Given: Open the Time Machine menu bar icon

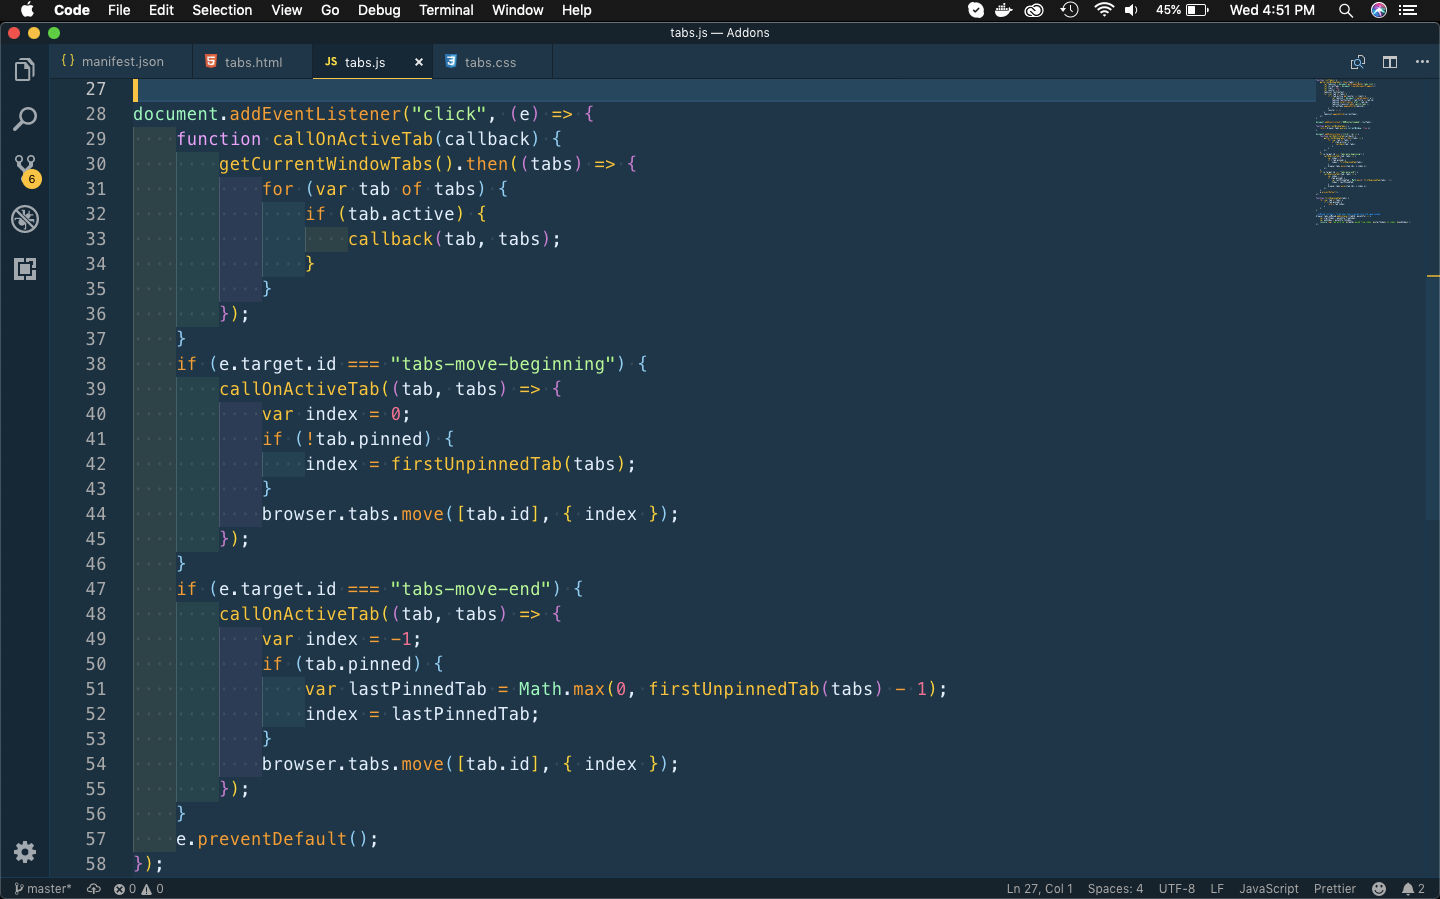Looking at the screenshot, I should [1069, 10].
